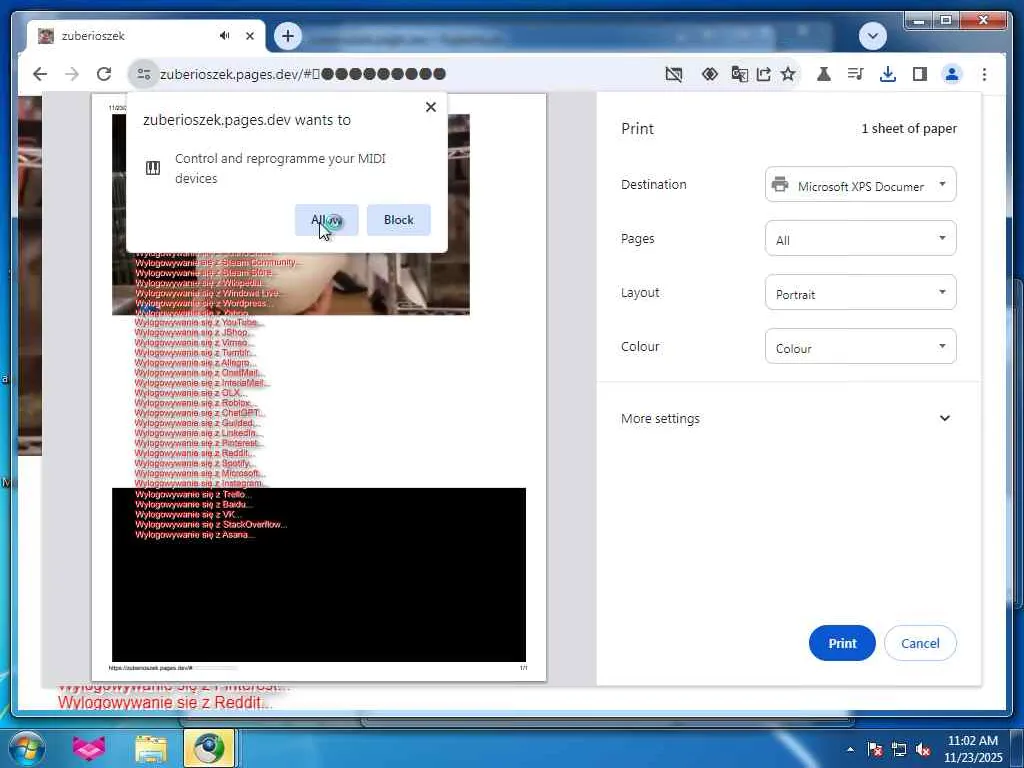Viewport: 1024px width, 768px height.
Task: Expand More settings section
Action: click(x=788, y=419)
